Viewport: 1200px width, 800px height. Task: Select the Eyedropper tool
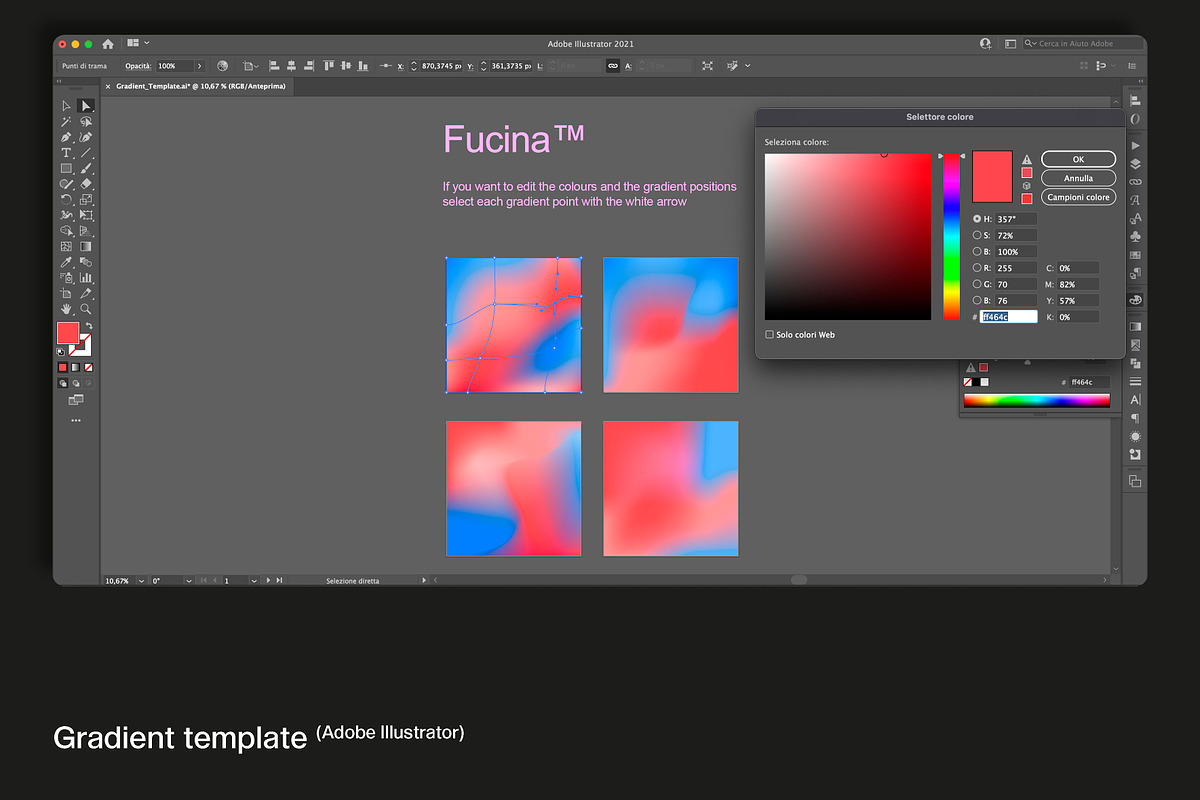coord(66,262)
